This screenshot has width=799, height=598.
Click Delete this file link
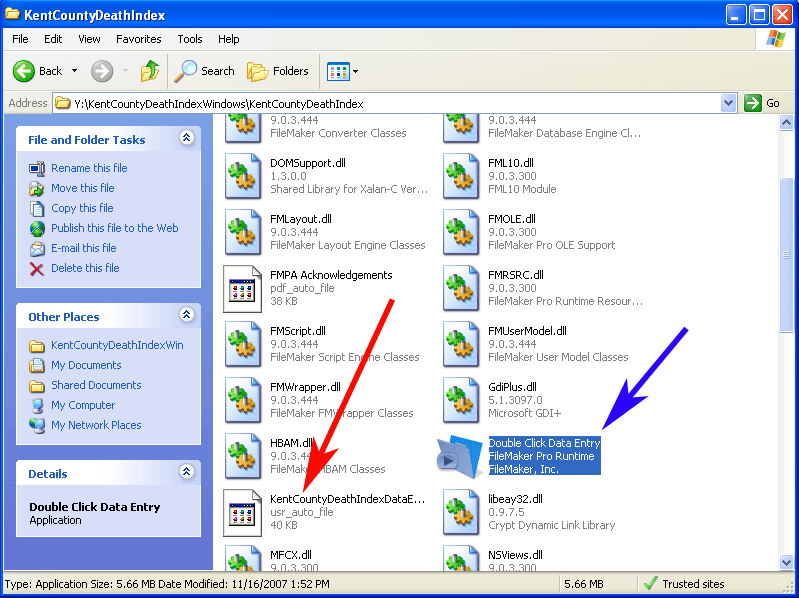(x=85, y=268)
